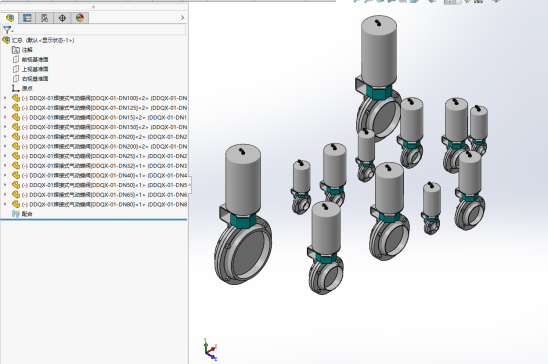Expand the DDQX-01-DN125 component
Viewport: 548px width, 364px height.
[5, 108]
